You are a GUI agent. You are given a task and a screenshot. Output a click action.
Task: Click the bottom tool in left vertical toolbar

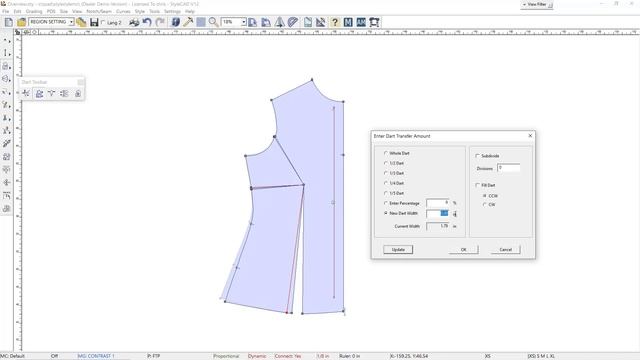pyautogui.click(x=6, y=209)
